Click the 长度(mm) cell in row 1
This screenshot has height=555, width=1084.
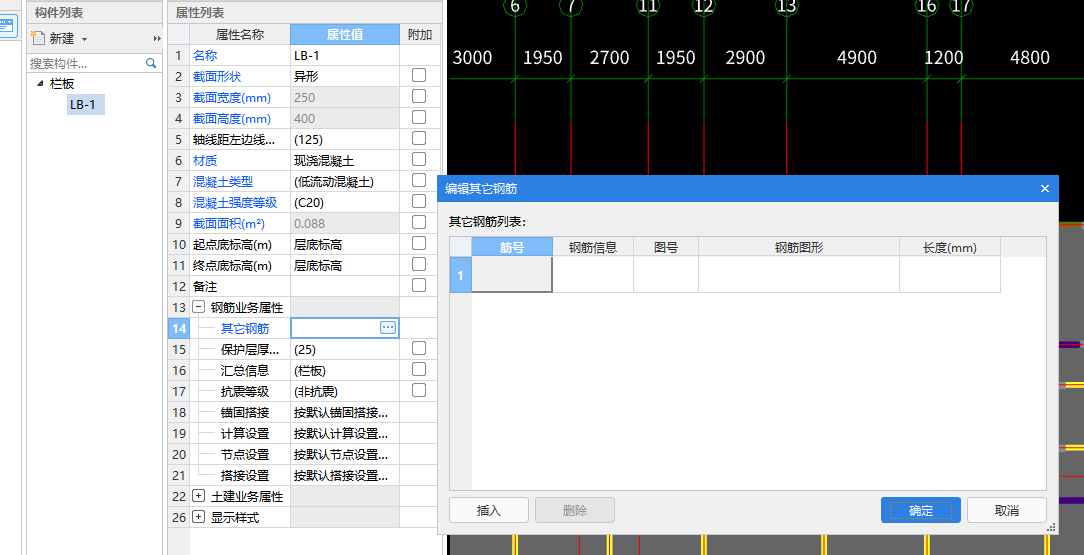coord(950,274)
